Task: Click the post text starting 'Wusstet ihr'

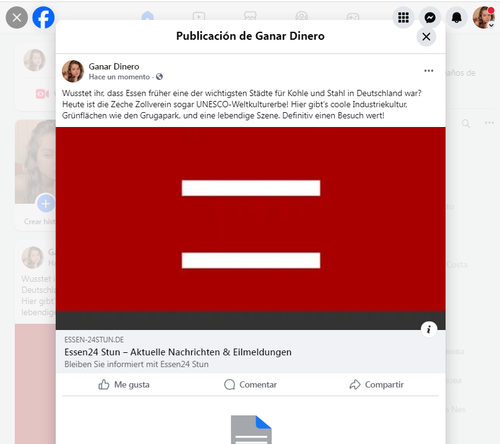Action: click(x=242, y=104)
